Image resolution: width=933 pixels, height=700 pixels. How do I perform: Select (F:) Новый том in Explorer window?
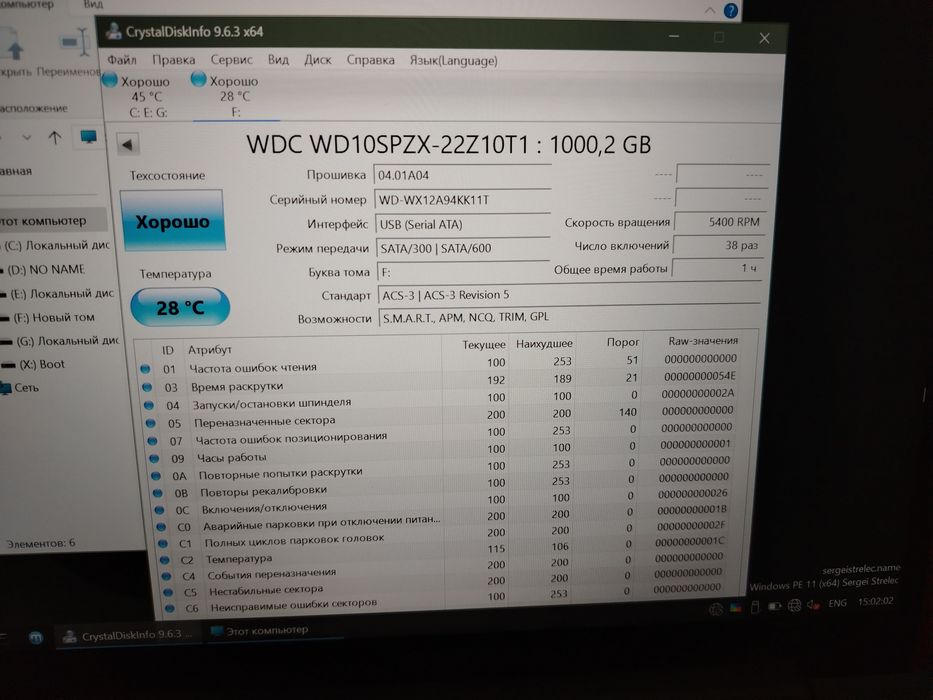pos(52,317)
